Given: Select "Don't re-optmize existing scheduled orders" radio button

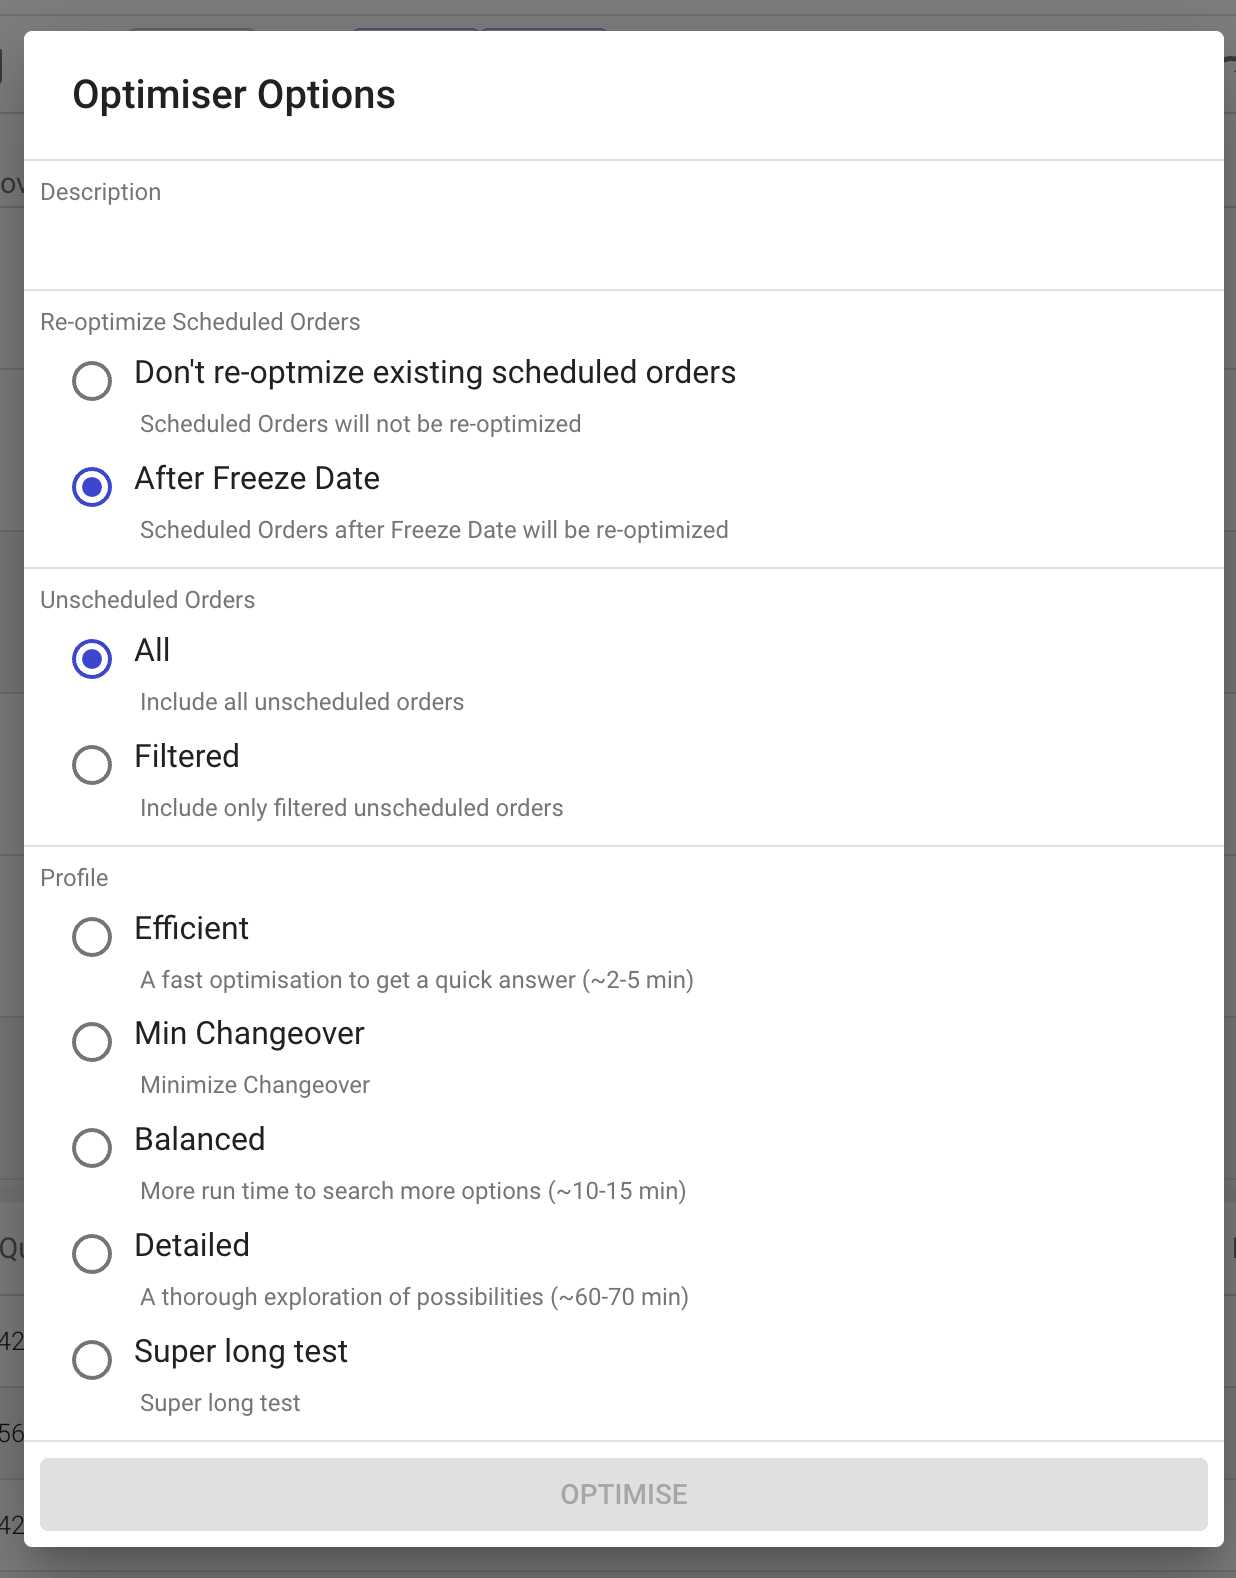Looking at the screenshot, I should [92, 381].
